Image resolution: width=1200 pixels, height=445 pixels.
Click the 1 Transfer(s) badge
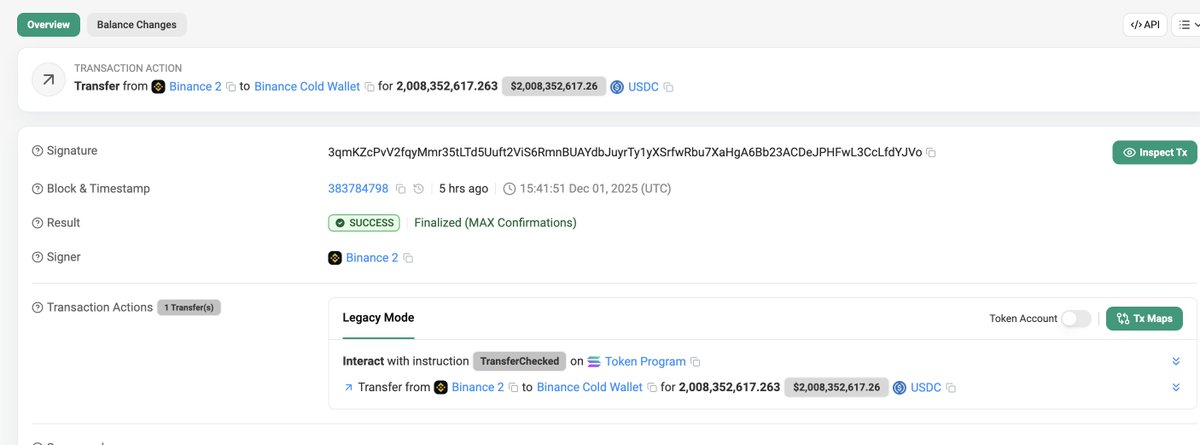(x=189, y=307)
